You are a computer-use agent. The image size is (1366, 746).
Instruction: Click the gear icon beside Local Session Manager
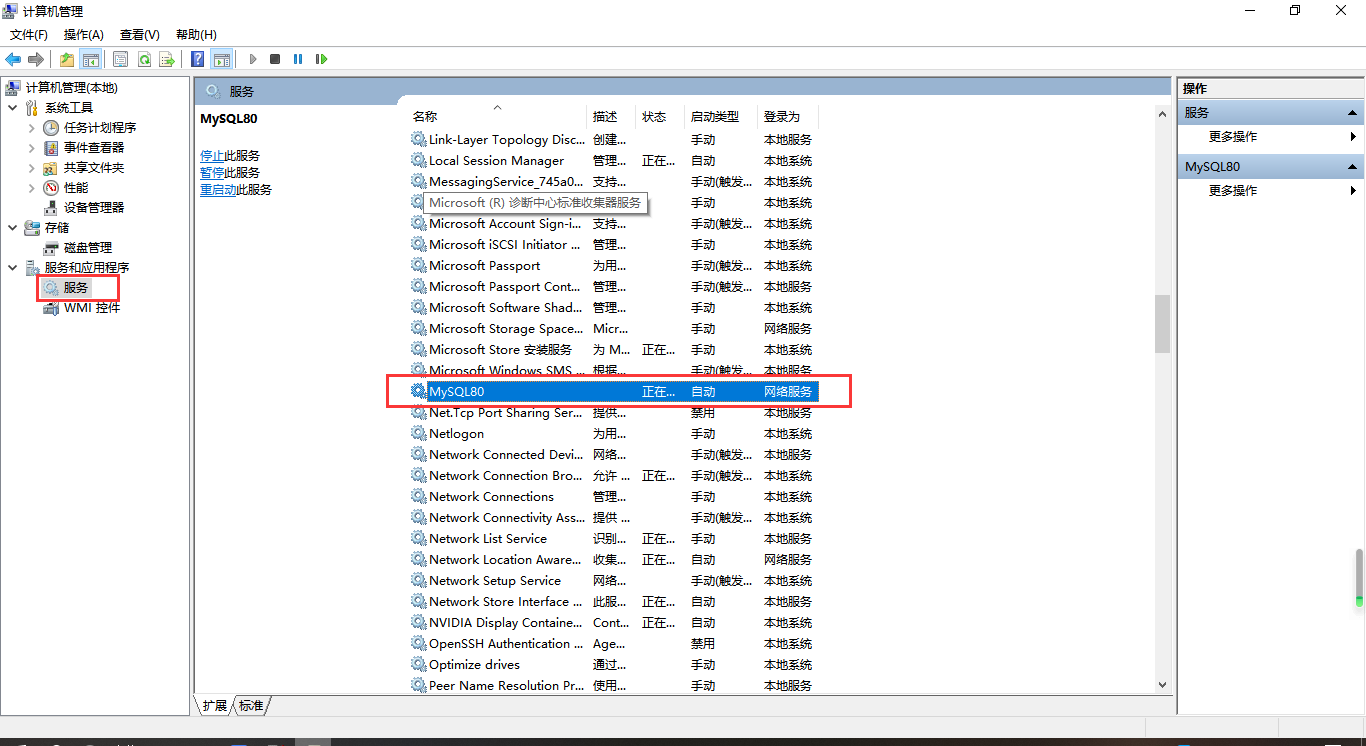coord(418,160)
